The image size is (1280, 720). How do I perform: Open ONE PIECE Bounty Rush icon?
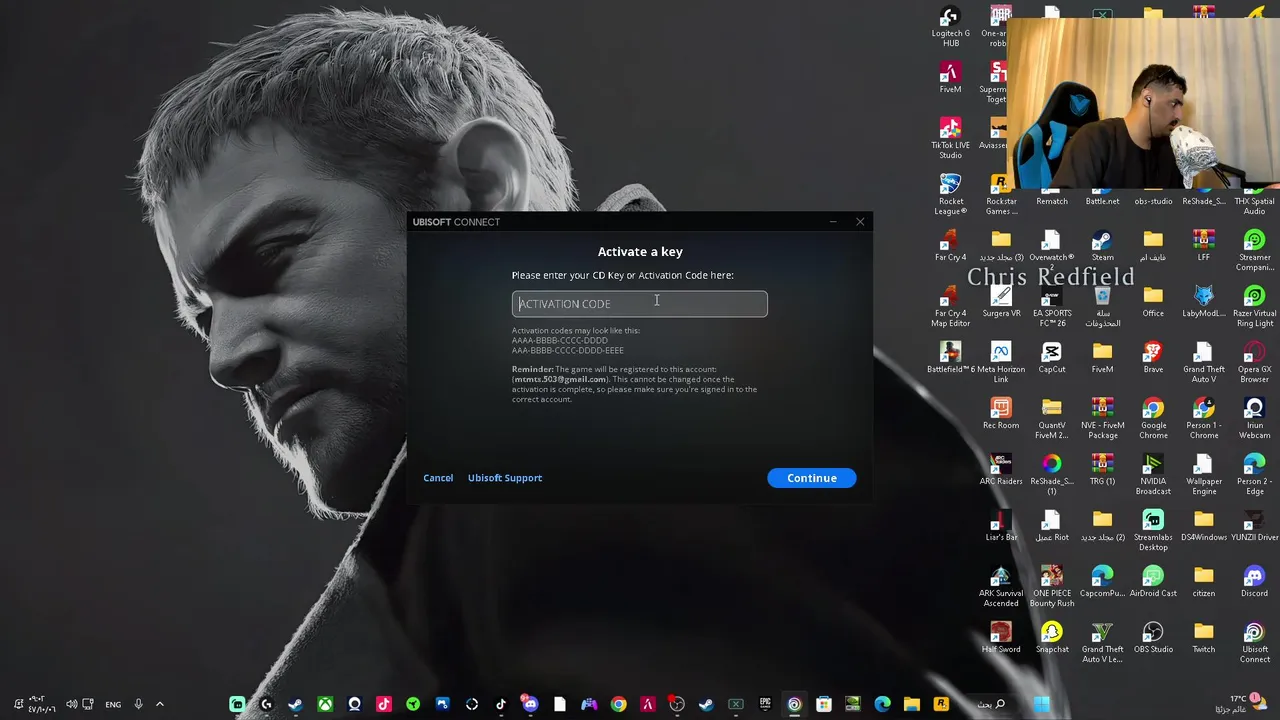[1051, 587]
